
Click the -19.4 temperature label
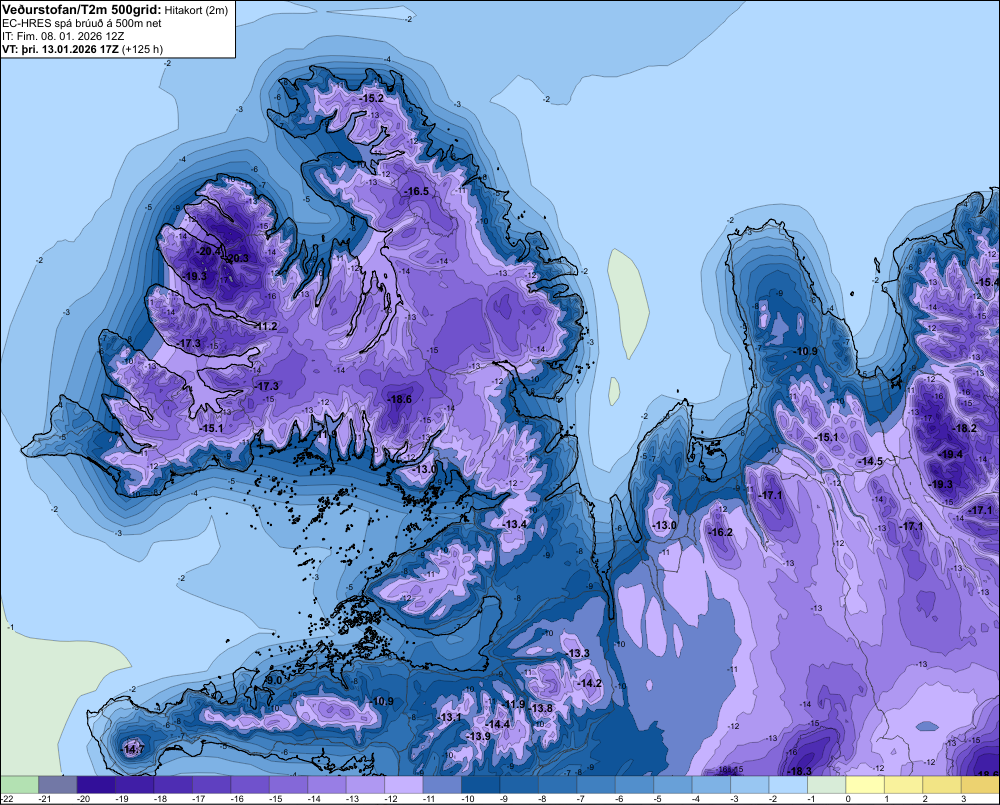pyautogui.click(x=951, y=454)
